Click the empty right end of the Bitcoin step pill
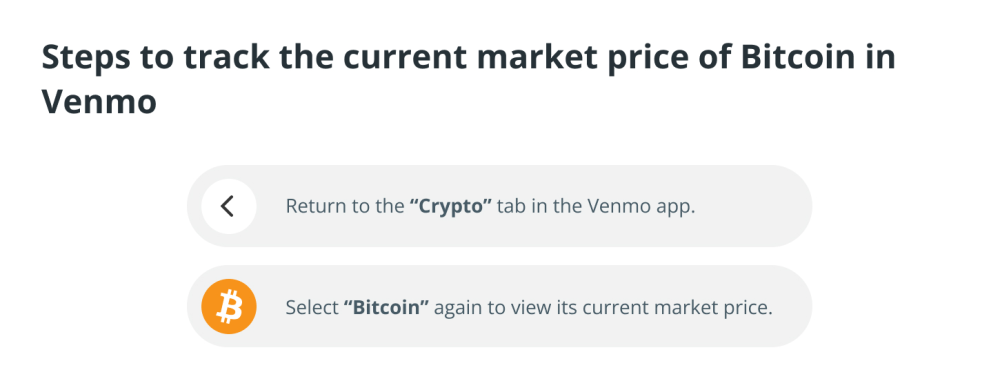The image size is (1000, 386). pos(792,307)
